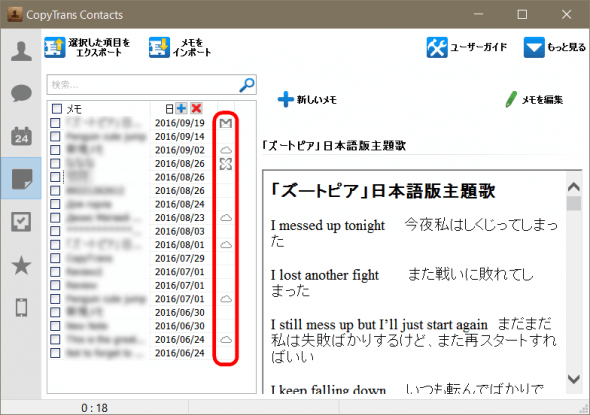Check the note dated 2016/08/23
Screen dimensions: 590x415
click(x=55, y=217)
